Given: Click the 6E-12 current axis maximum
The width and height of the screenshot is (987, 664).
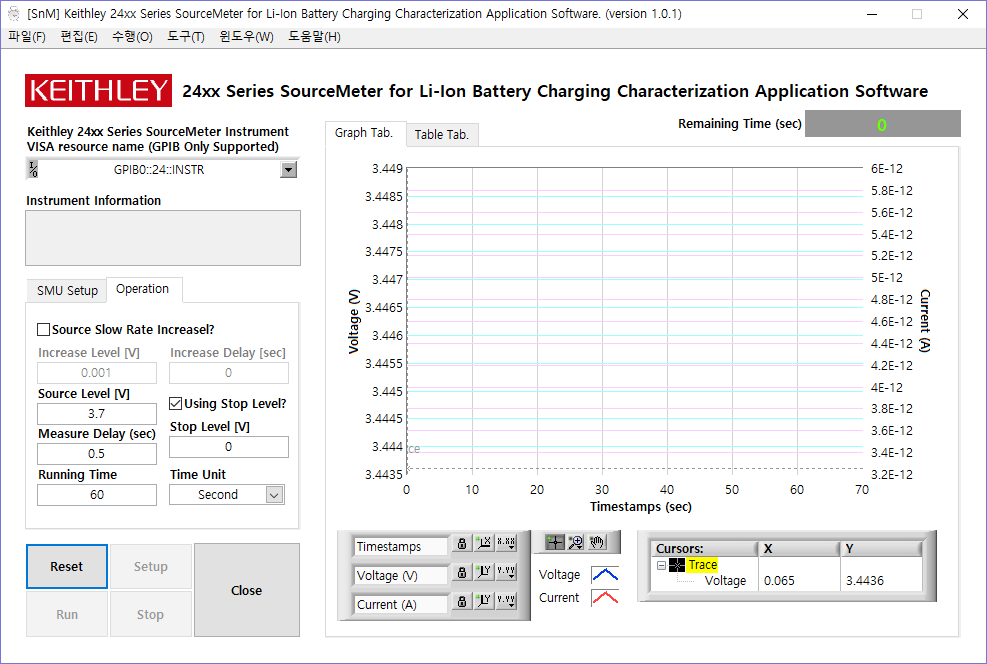Looking at the screenshot, I should (887, 169).
